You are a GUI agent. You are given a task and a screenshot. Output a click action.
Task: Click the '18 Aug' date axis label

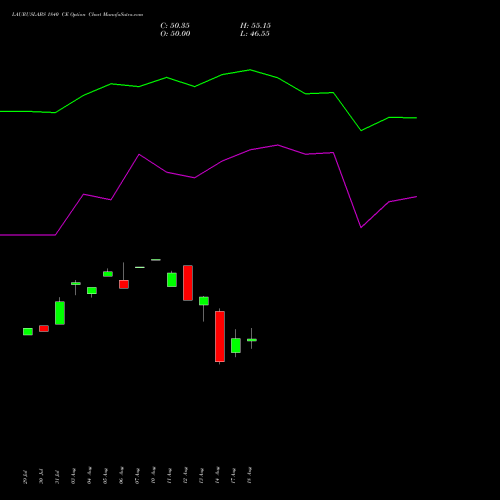click(249, 476)
